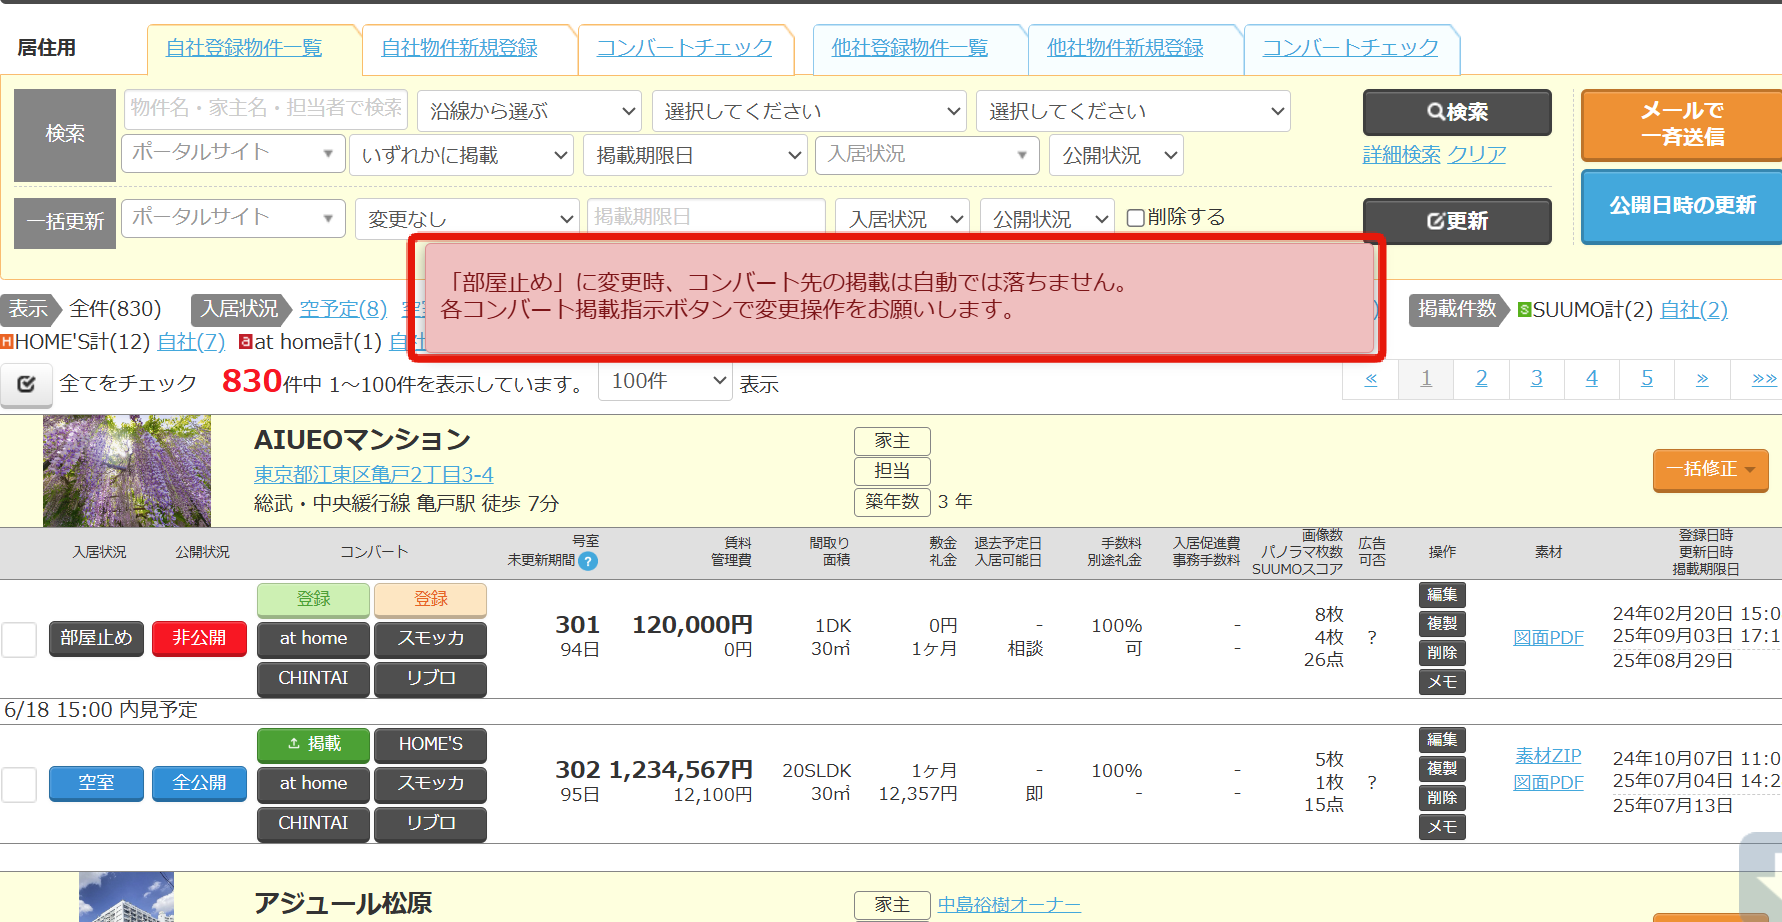Click the magnifier 検索 search button

1457,112
